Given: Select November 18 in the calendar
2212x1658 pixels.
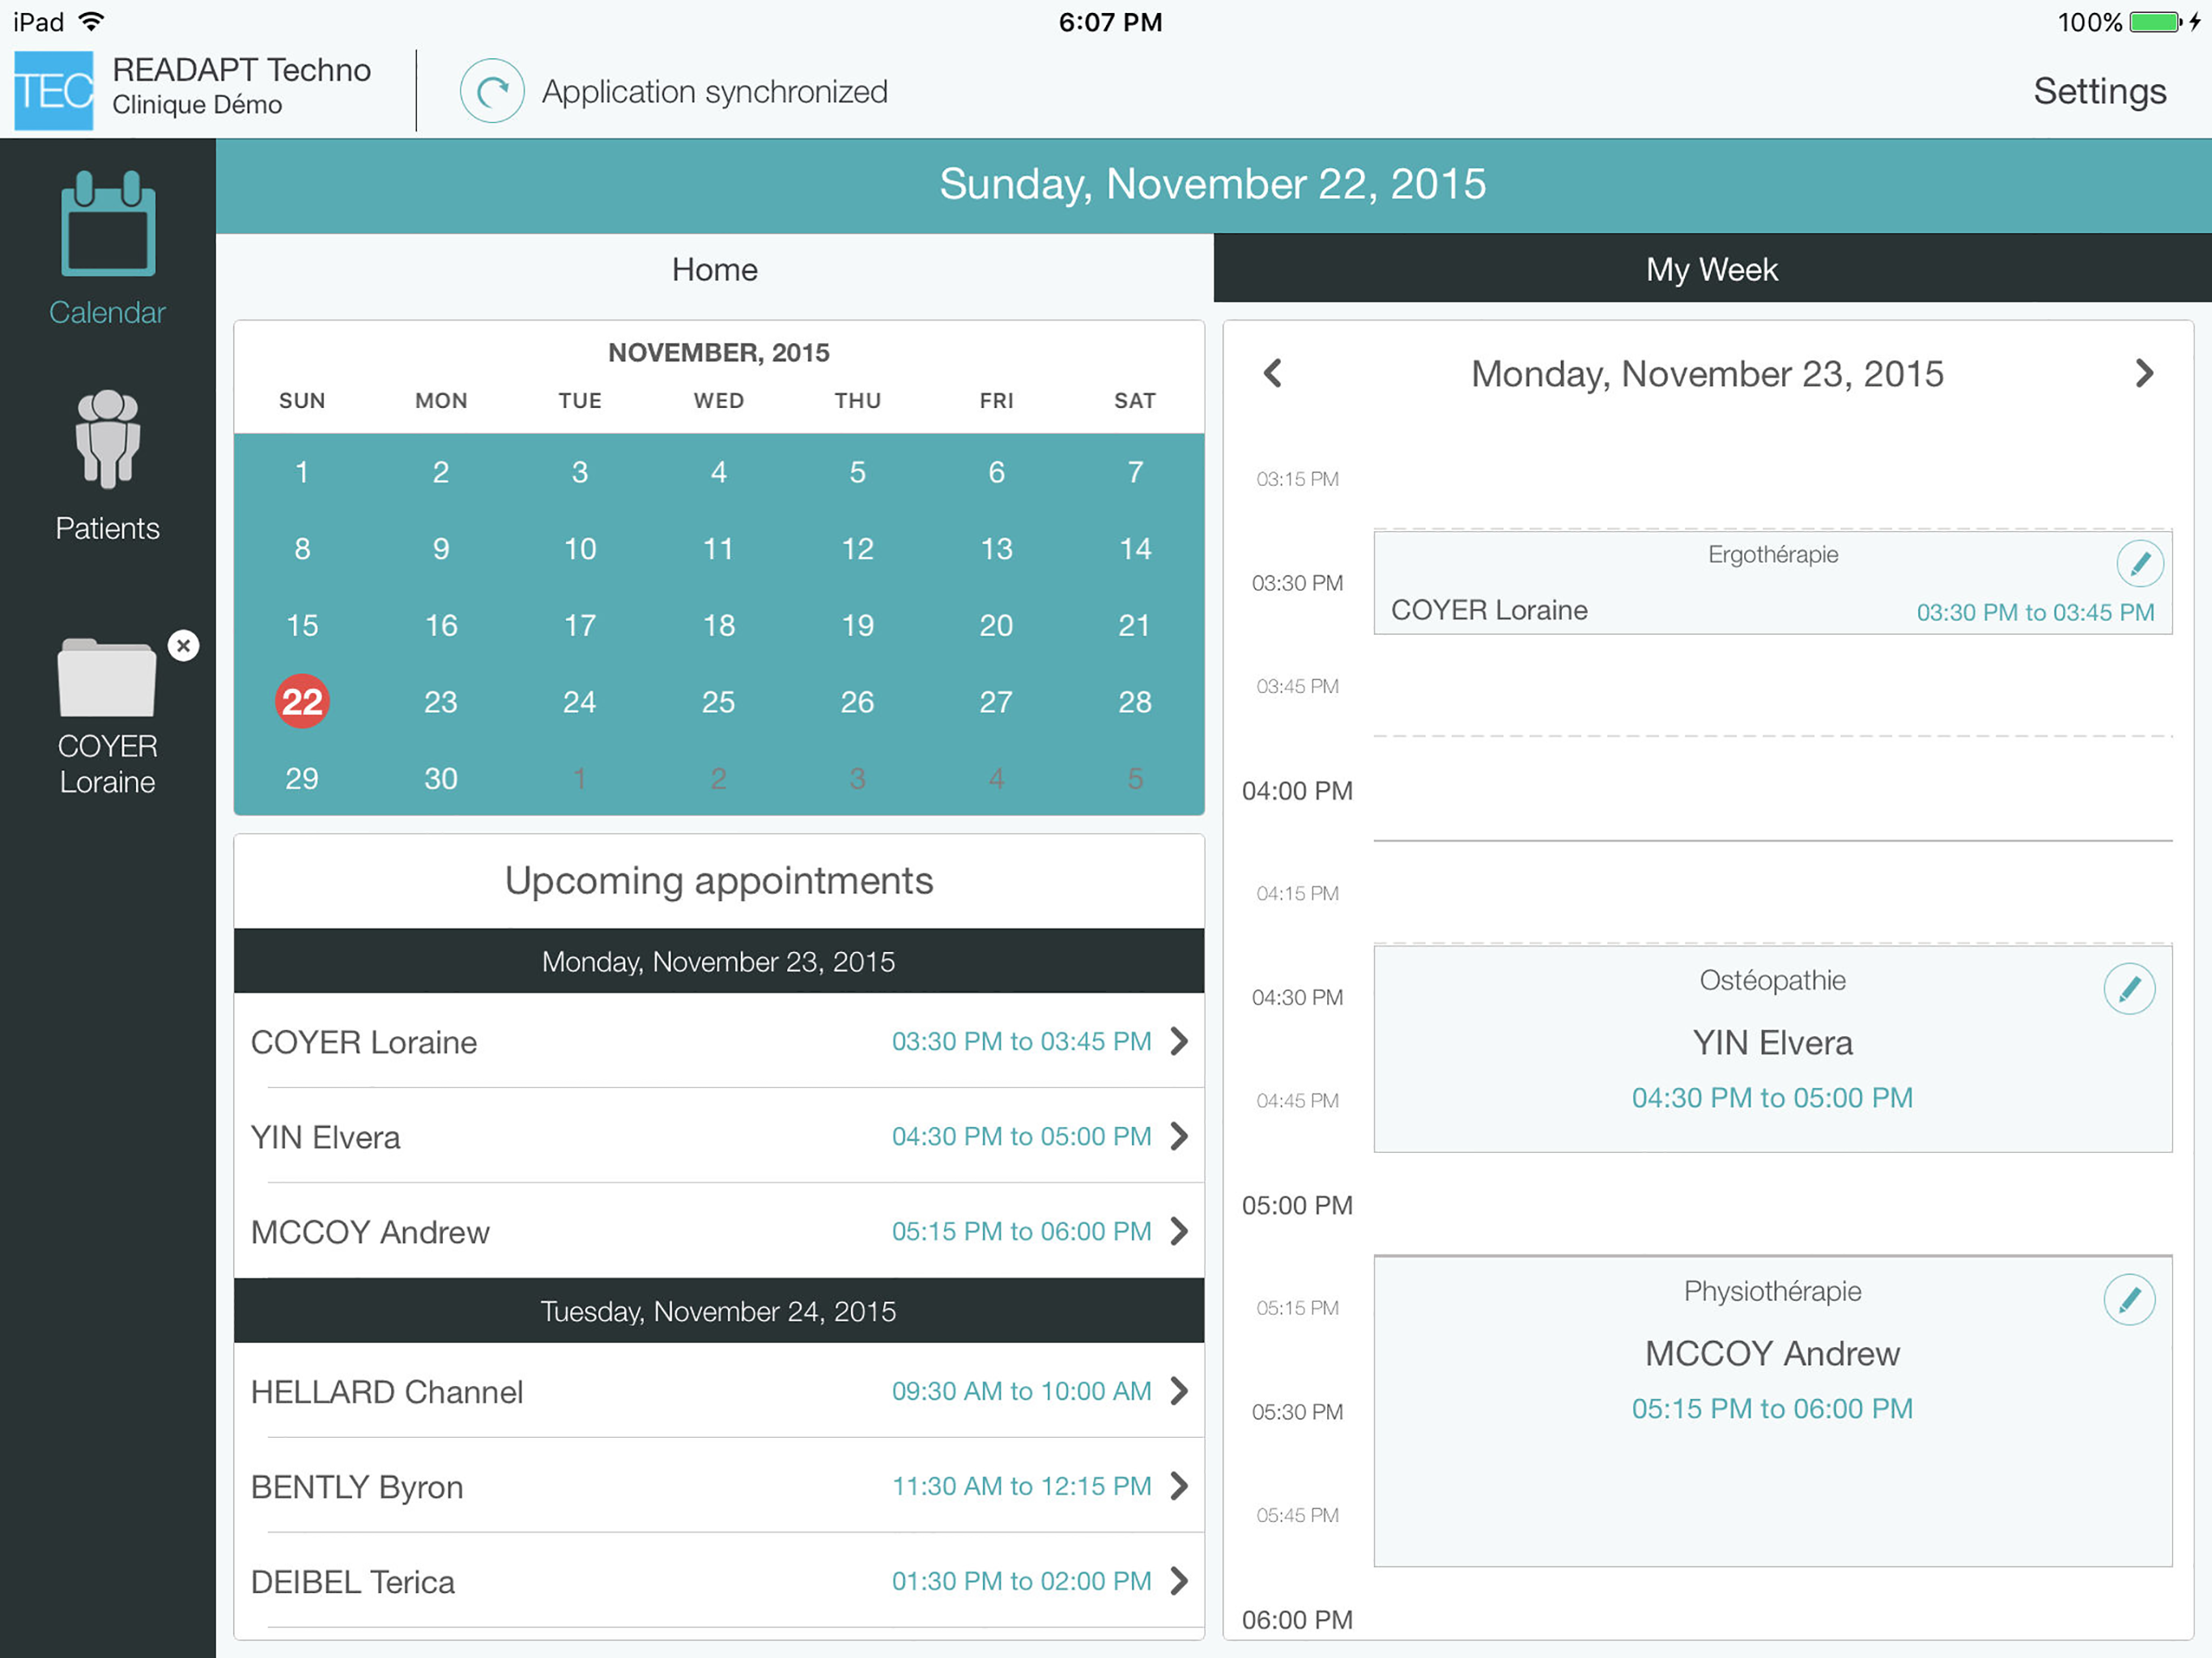Looking at the screenshot, I should (719, 626).
